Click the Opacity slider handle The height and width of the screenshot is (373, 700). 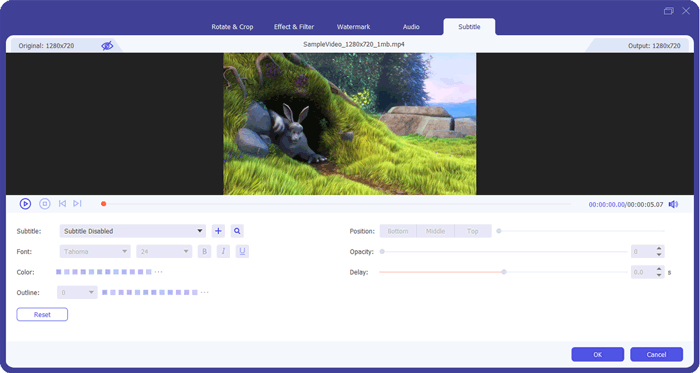(382, 252)
